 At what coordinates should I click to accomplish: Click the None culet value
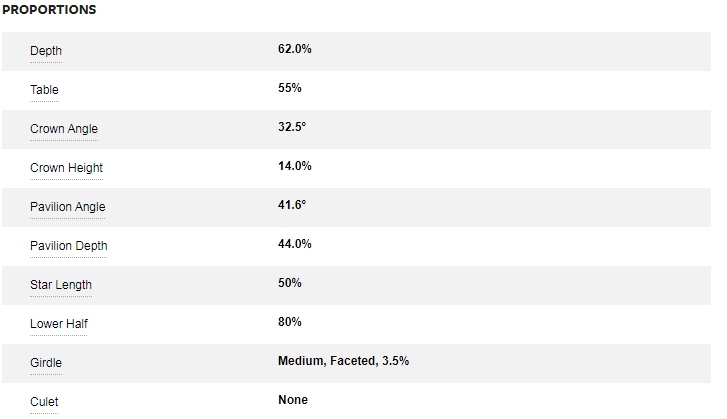(293, 400)
